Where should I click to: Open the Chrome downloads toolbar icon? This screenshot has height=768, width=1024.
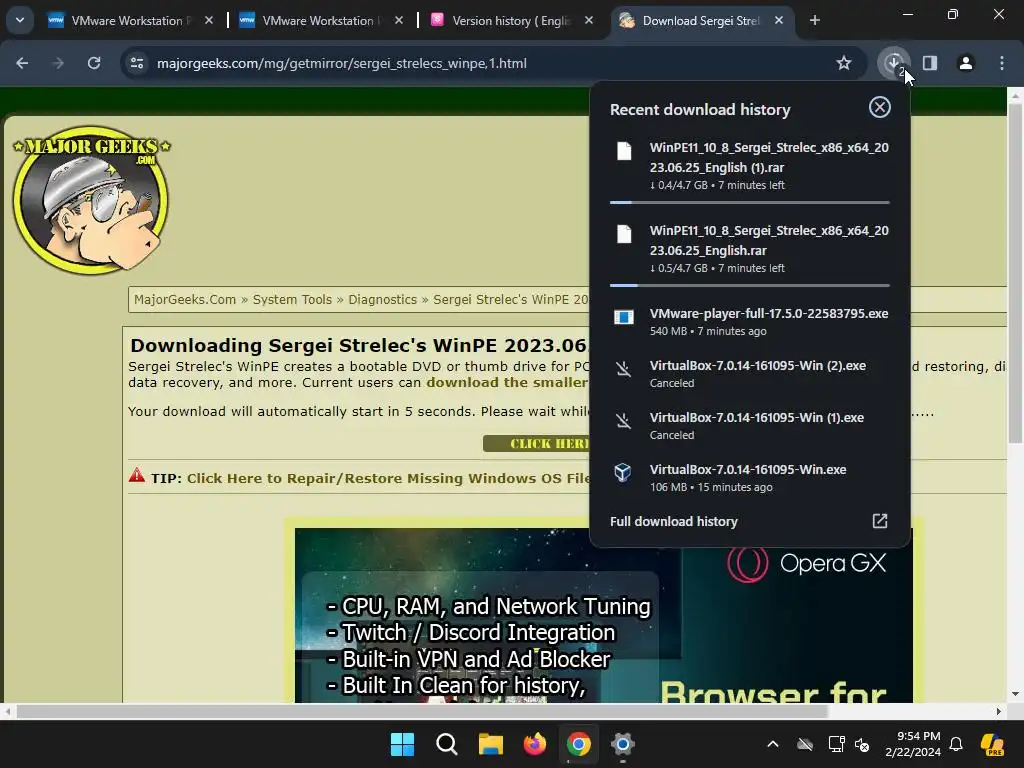pyautogui.click(x=893, y=63)
